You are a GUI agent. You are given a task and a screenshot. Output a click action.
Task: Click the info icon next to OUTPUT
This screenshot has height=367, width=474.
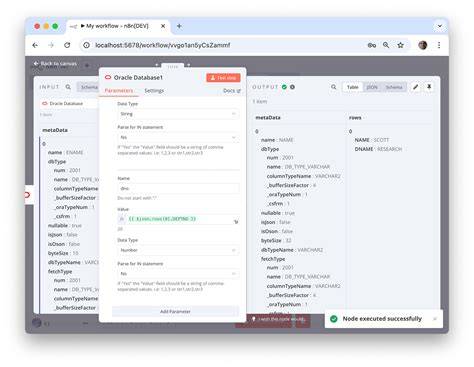292,87
